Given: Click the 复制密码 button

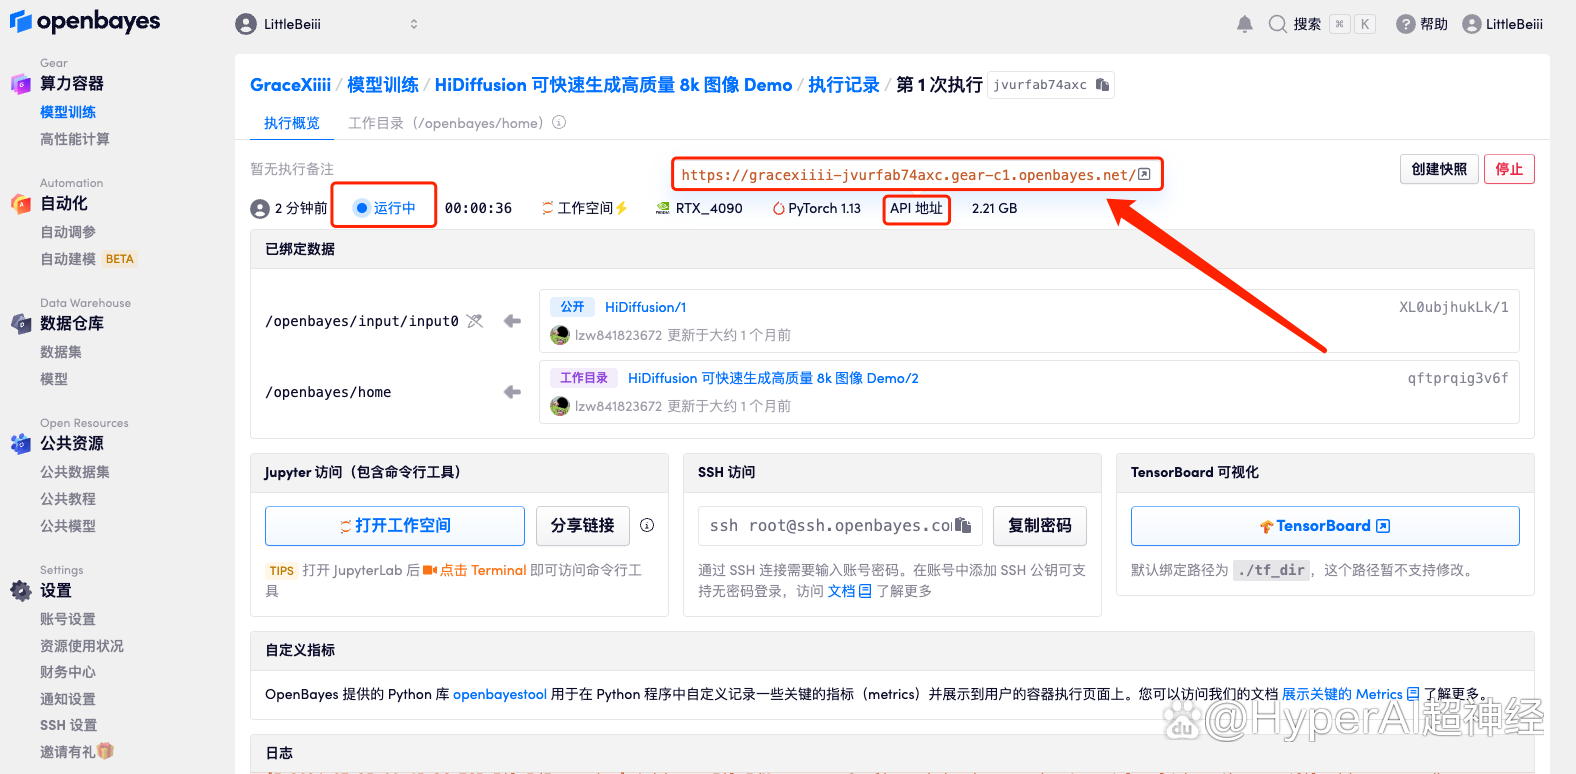Looking at the screenshot, I should pyautogui.click(x=1040, y=525).
